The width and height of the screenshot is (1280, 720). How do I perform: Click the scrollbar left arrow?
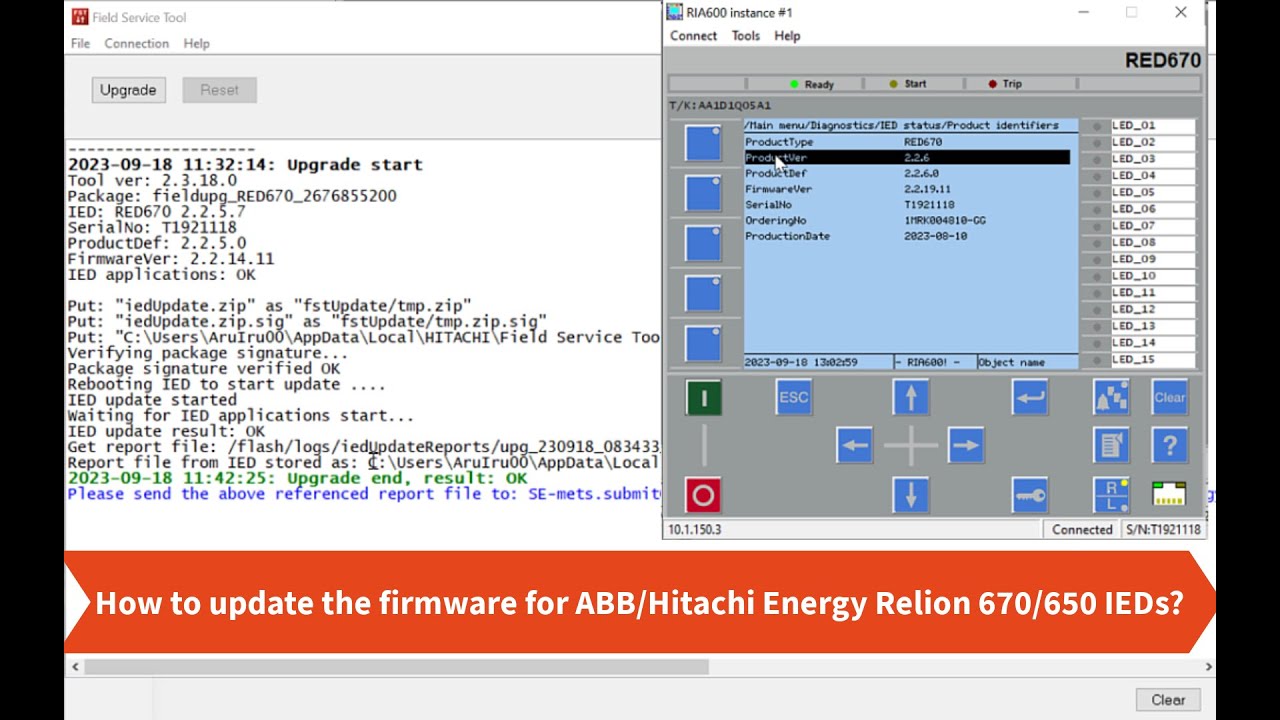pyautogui.click(x=74, y=666)
